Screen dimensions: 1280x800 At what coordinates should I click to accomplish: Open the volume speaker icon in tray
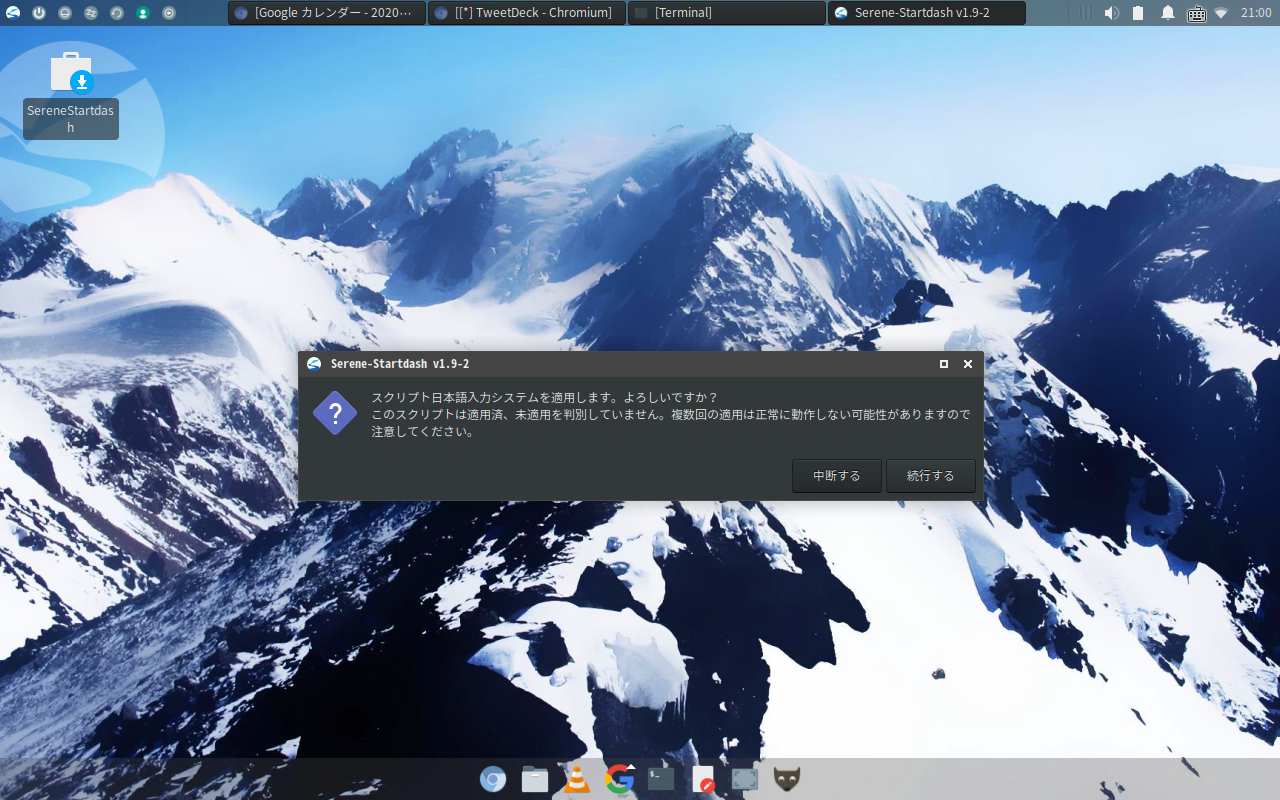1111,13
